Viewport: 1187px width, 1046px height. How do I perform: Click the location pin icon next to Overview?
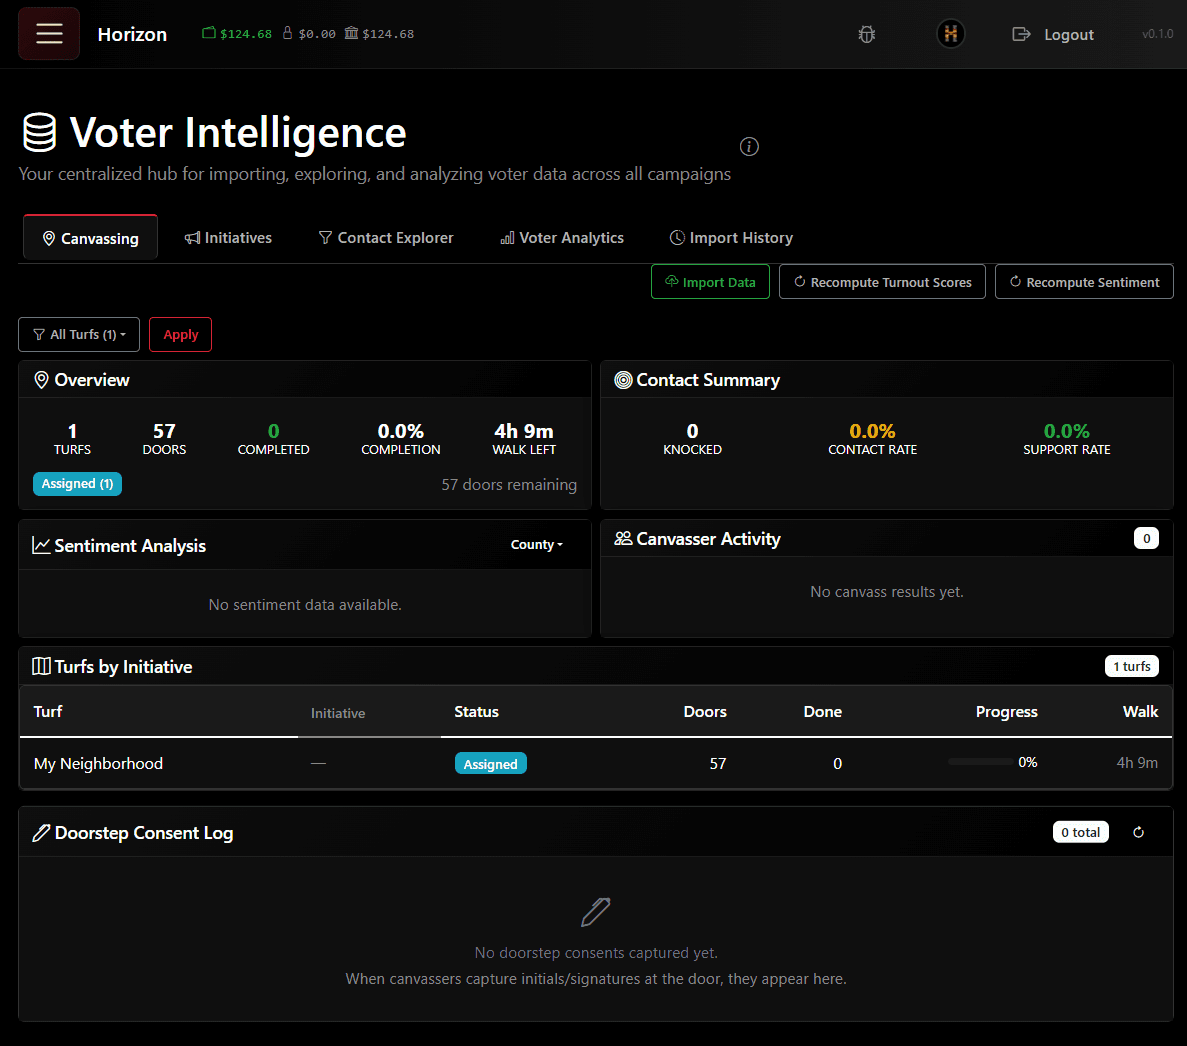(42, 380)
